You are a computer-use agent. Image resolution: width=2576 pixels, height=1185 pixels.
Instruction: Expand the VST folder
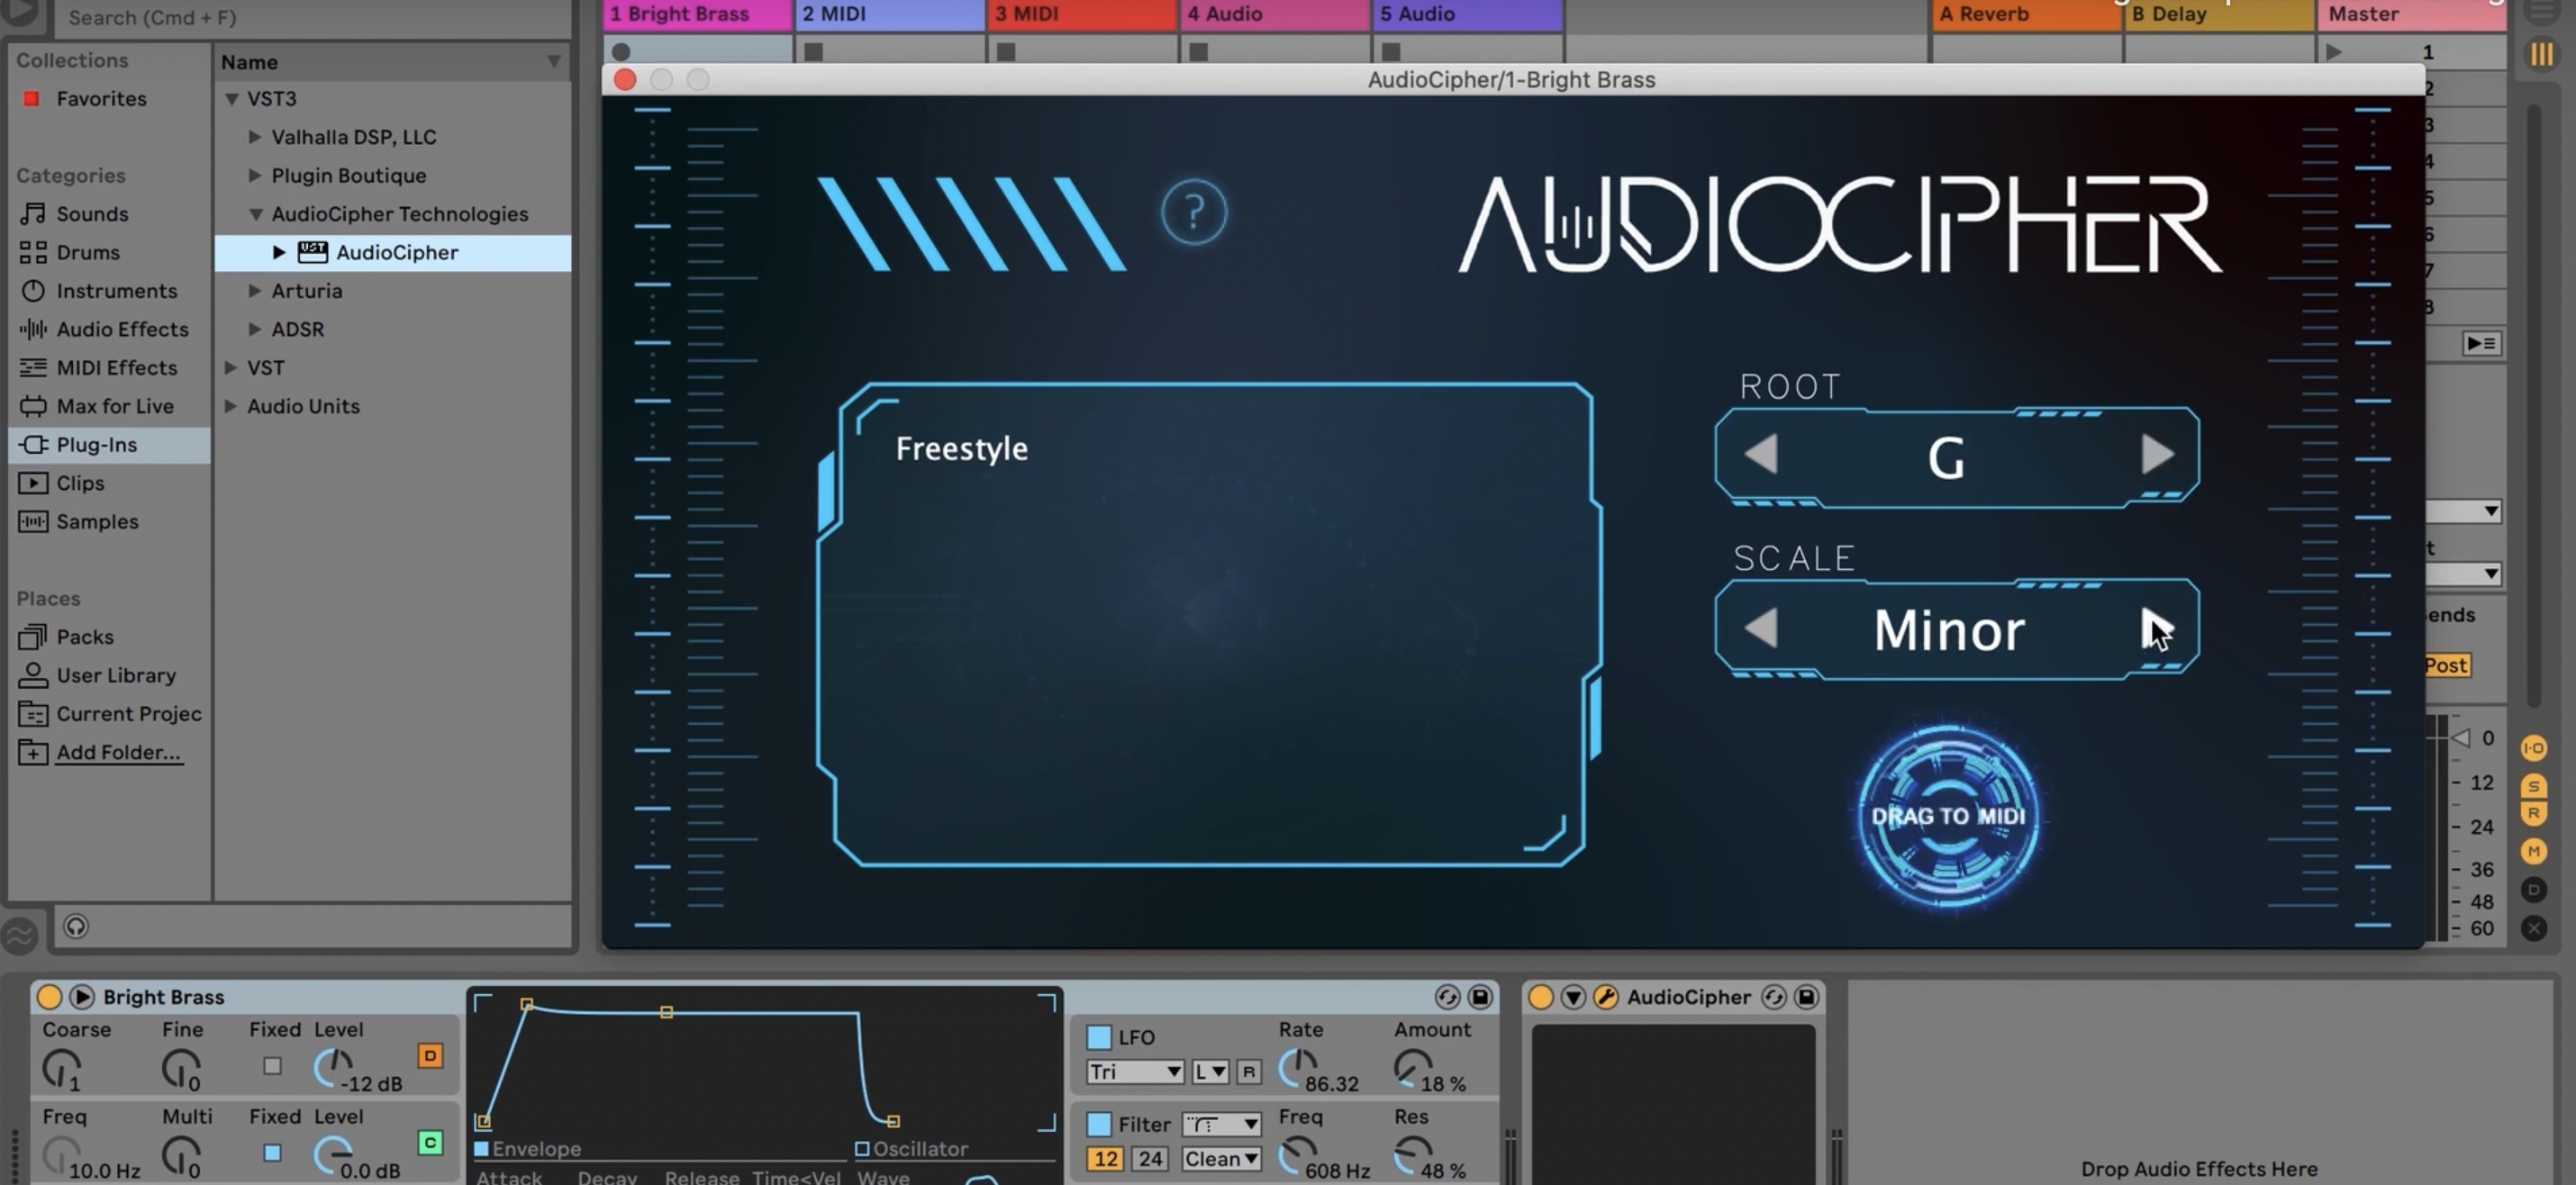(231, 368)
